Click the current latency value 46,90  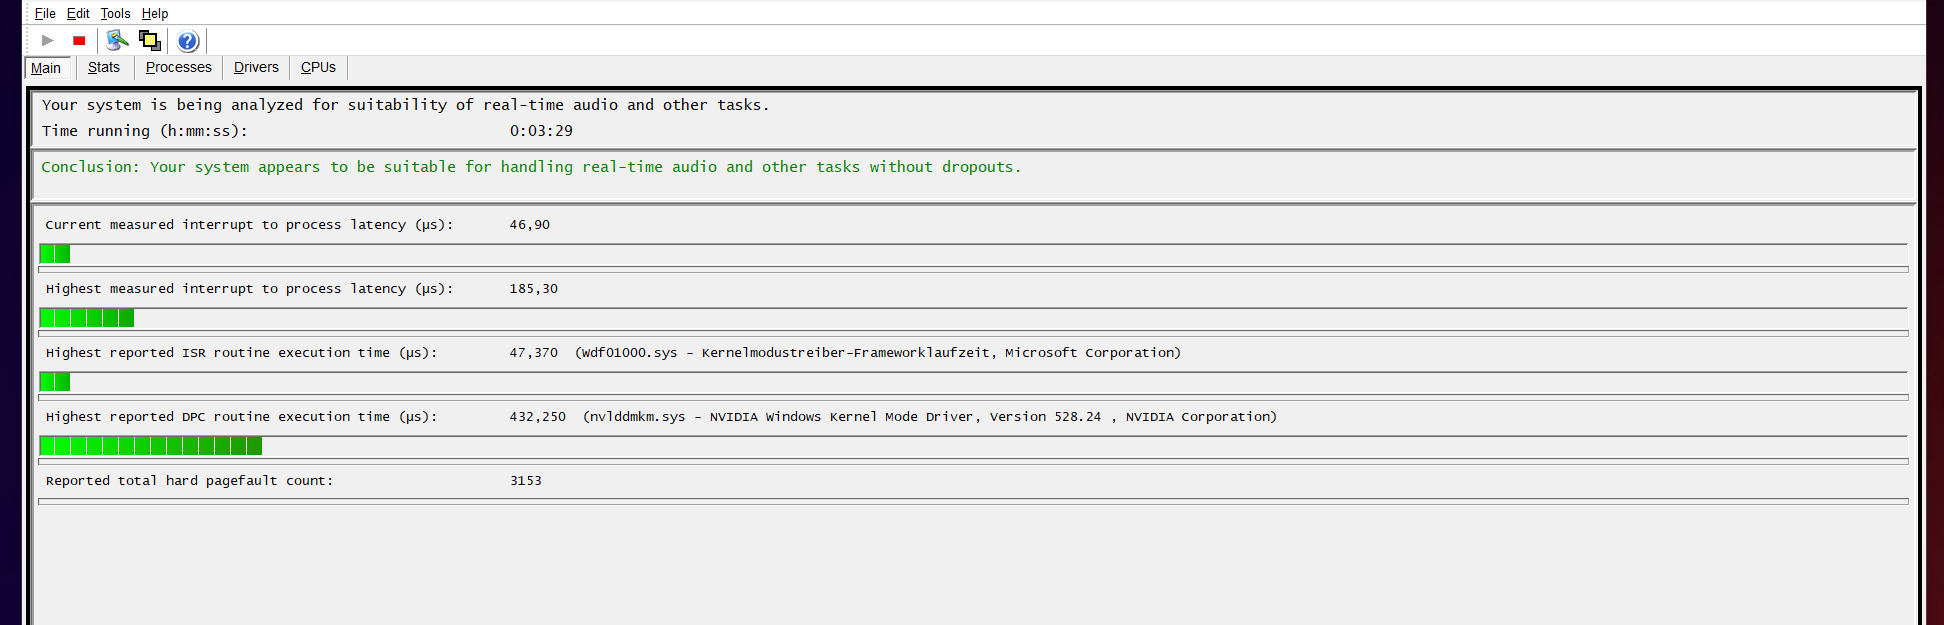pos(530,225)
